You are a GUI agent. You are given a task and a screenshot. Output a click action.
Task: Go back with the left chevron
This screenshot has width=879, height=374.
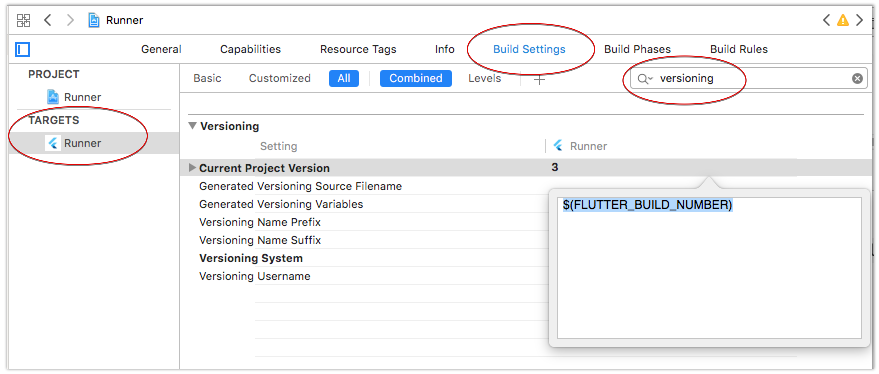point(48,21)
